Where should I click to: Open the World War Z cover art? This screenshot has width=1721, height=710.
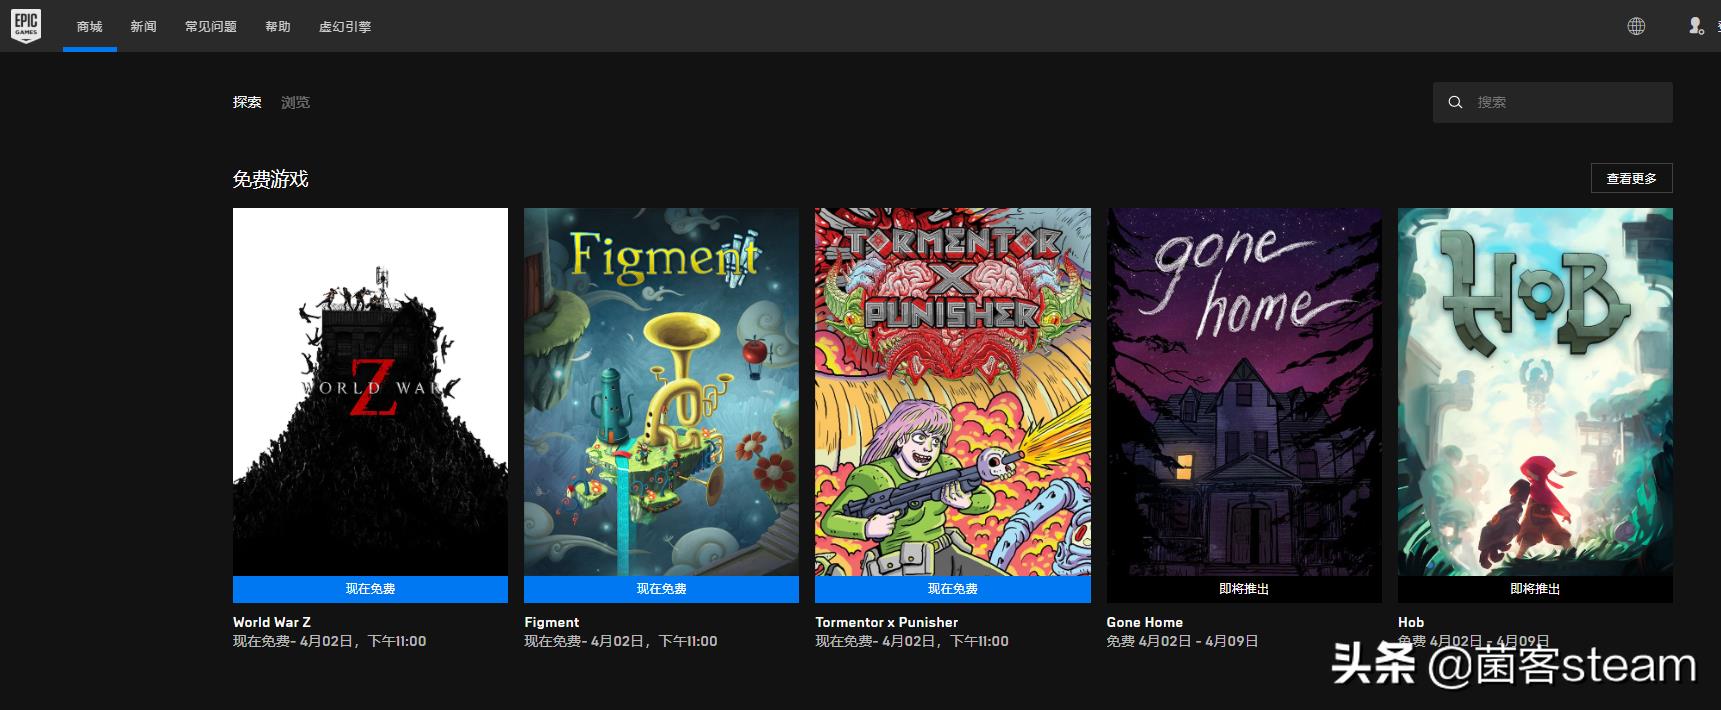(x=370, y=391)
